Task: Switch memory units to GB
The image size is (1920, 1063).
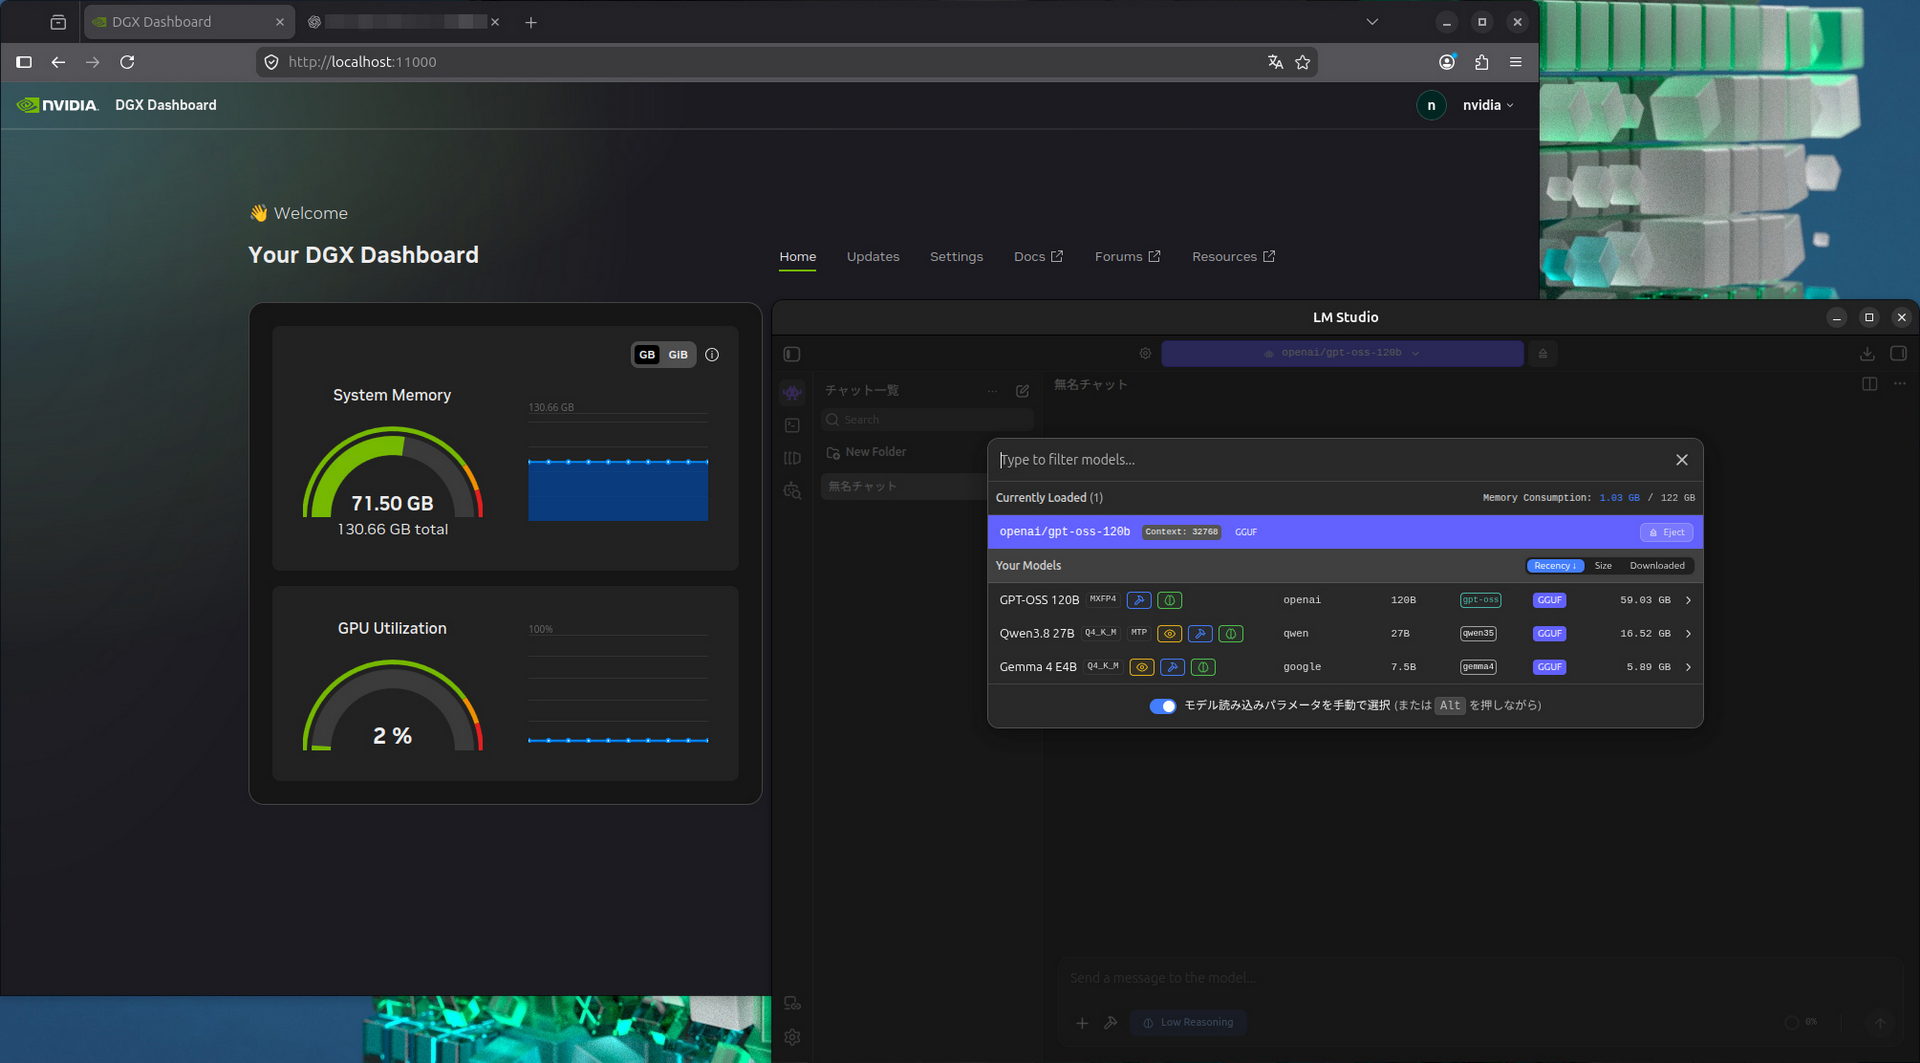Action: [647, 355]
